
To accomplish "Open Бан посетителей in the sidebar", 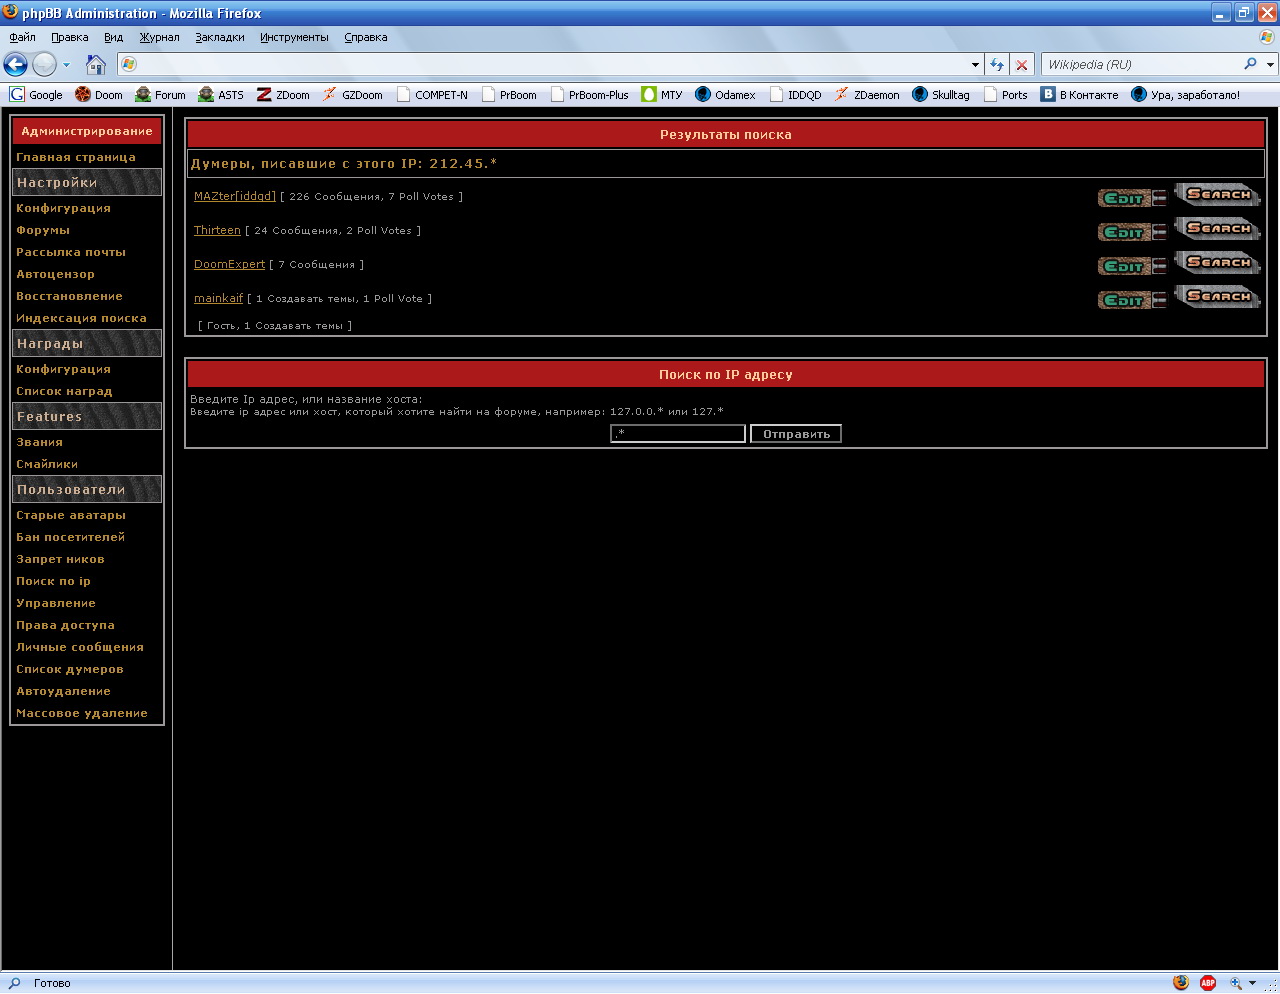I will [70, 537].
